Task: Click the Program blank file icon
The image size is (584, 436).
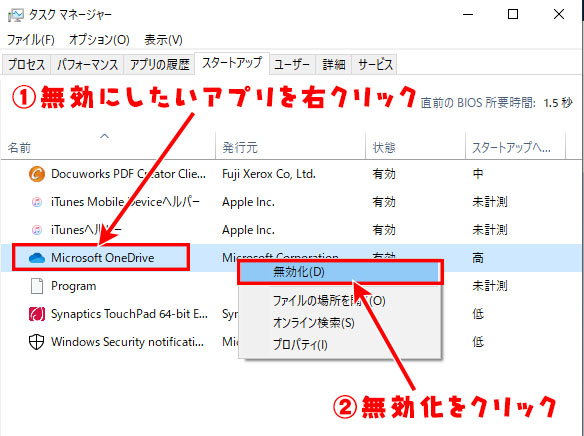Action: (x=36, y=286)
